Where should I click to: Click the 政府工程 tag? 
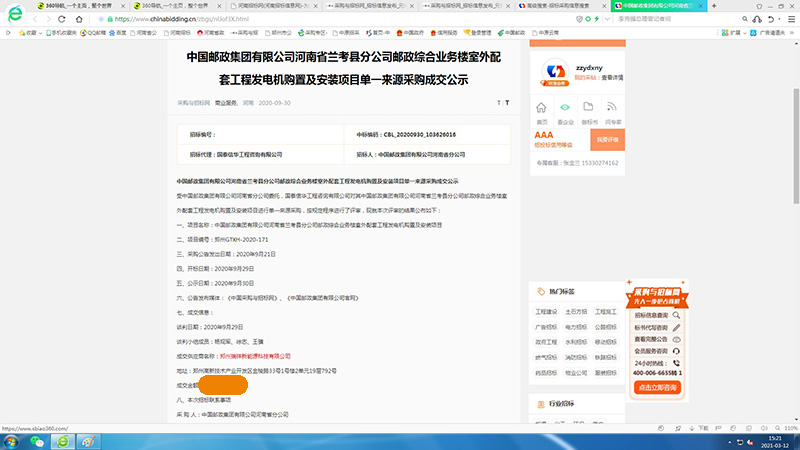[546, 342]
